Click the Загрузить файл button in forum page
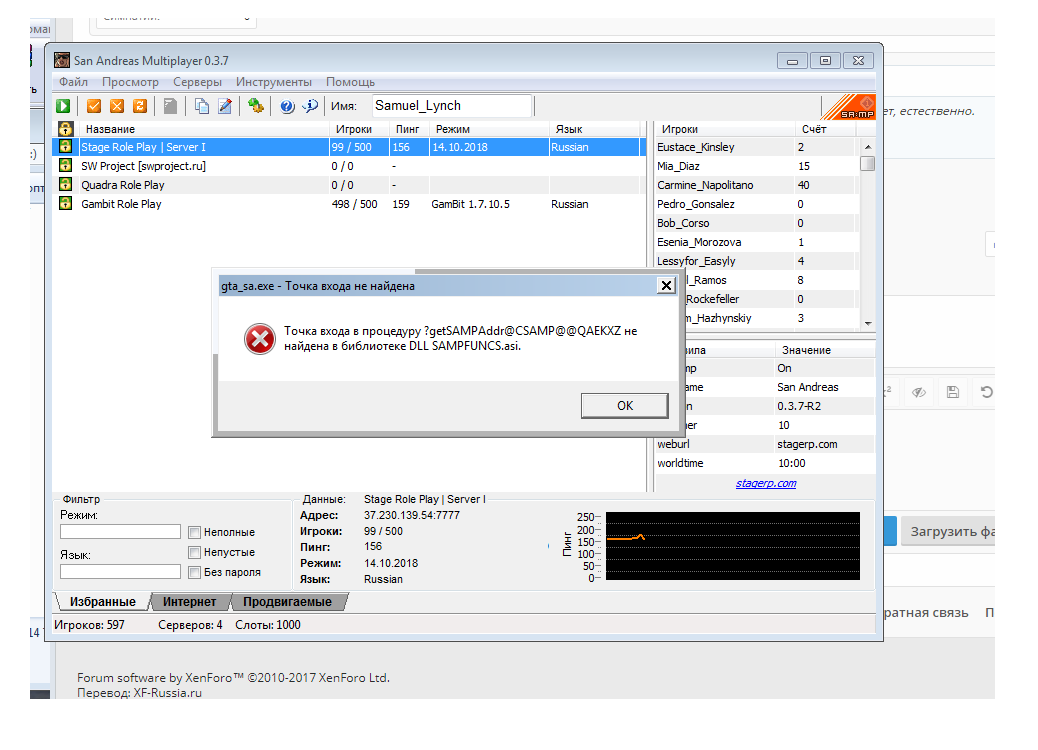This screenshot has height=750, width=1038. (948, 531)
